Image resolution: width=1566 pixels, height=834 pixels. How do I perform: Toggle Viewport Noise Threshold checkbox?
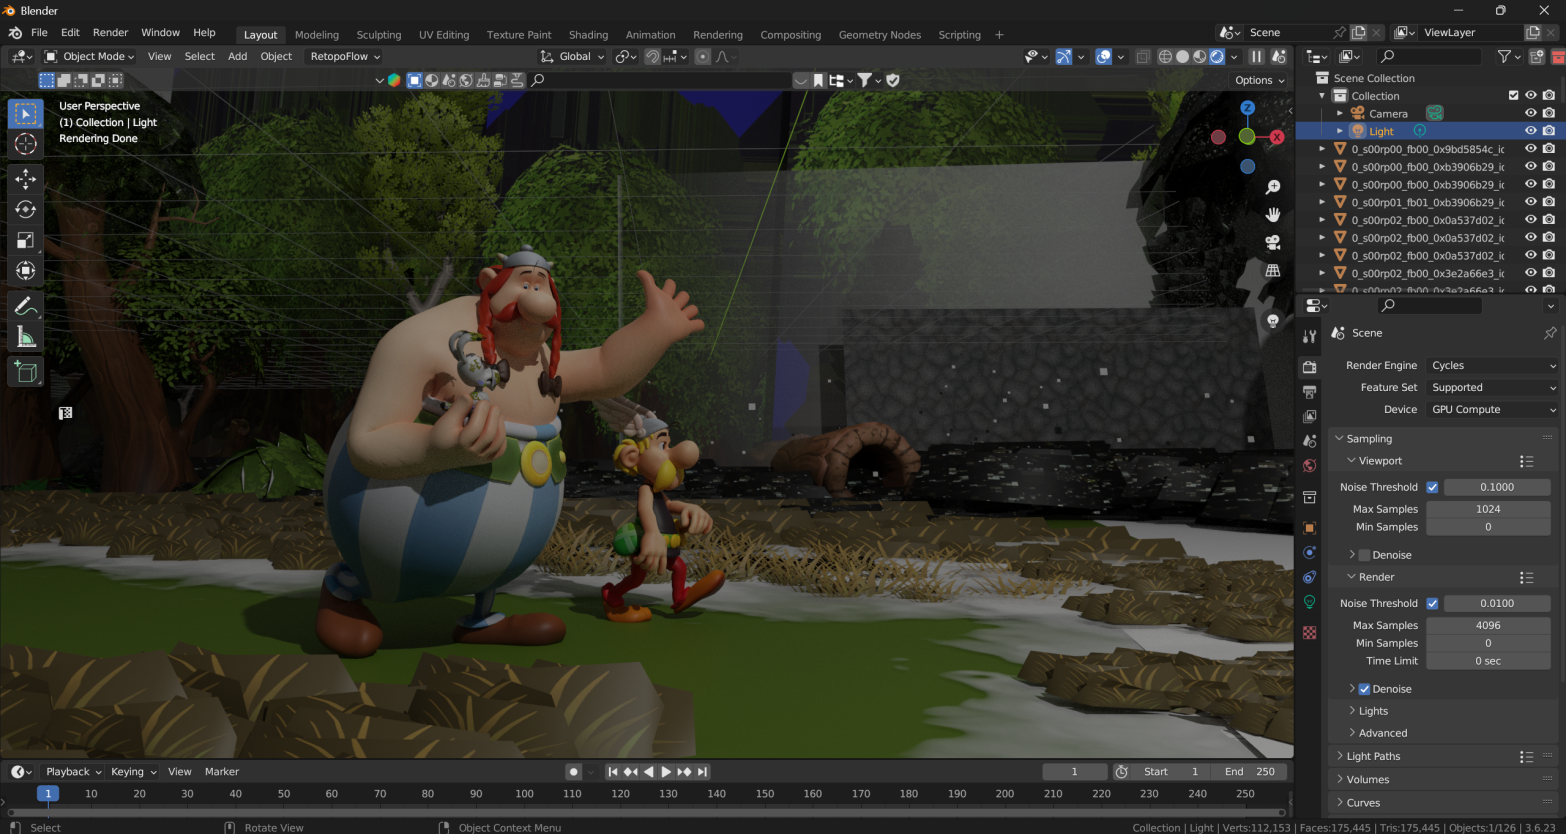point(1432,487)
